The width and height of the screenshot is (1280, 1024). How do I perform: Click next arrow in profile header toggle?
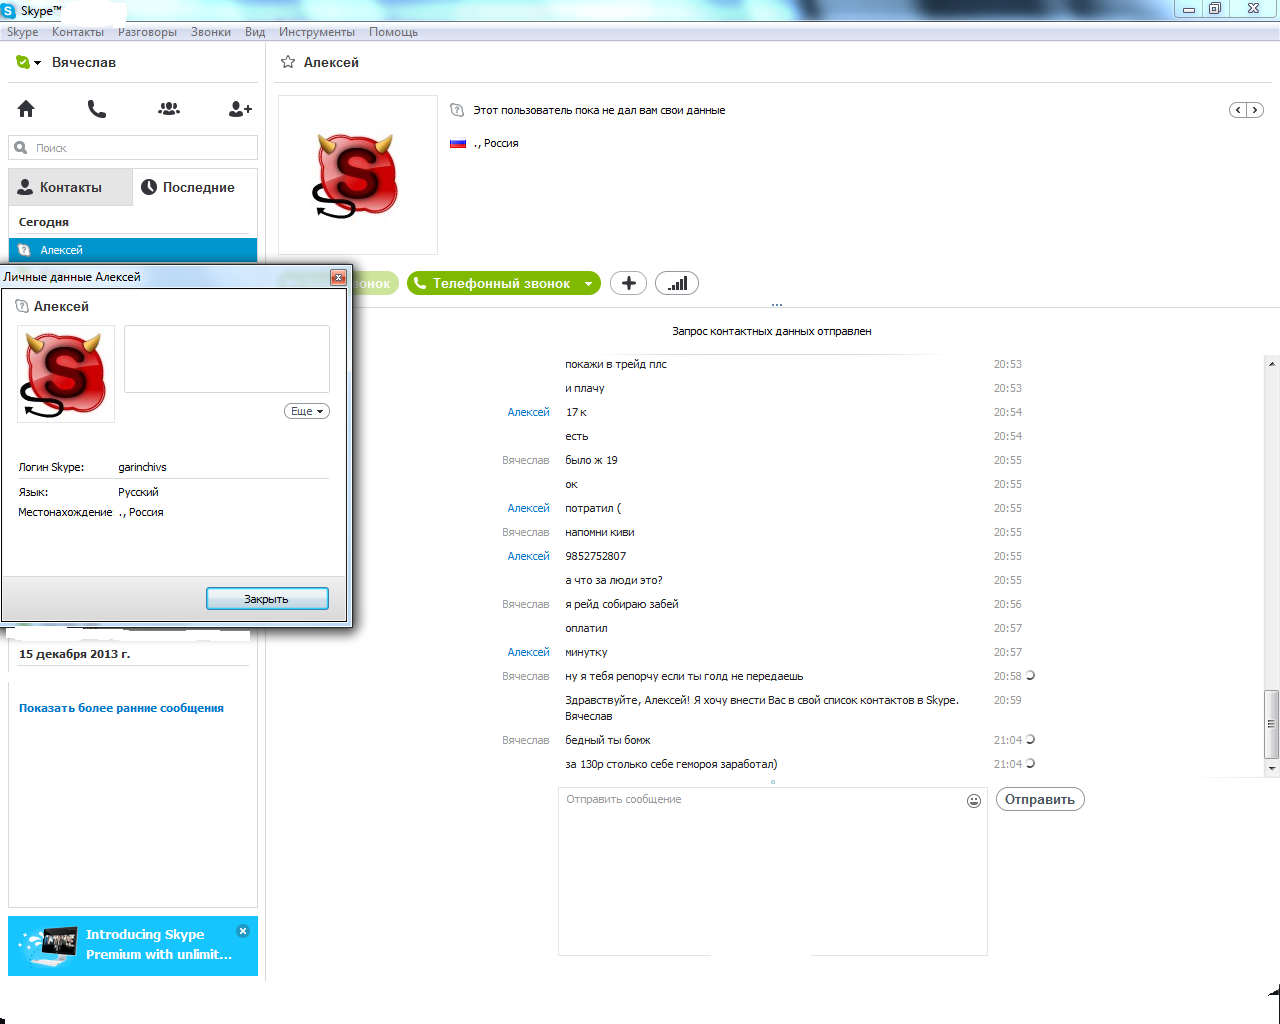[1255, 110]
